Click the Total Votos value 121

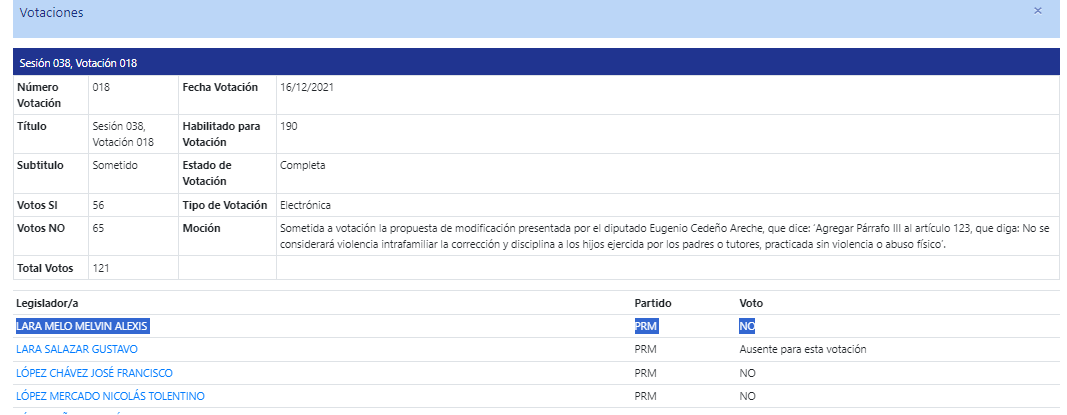click(x=101, y=267)
